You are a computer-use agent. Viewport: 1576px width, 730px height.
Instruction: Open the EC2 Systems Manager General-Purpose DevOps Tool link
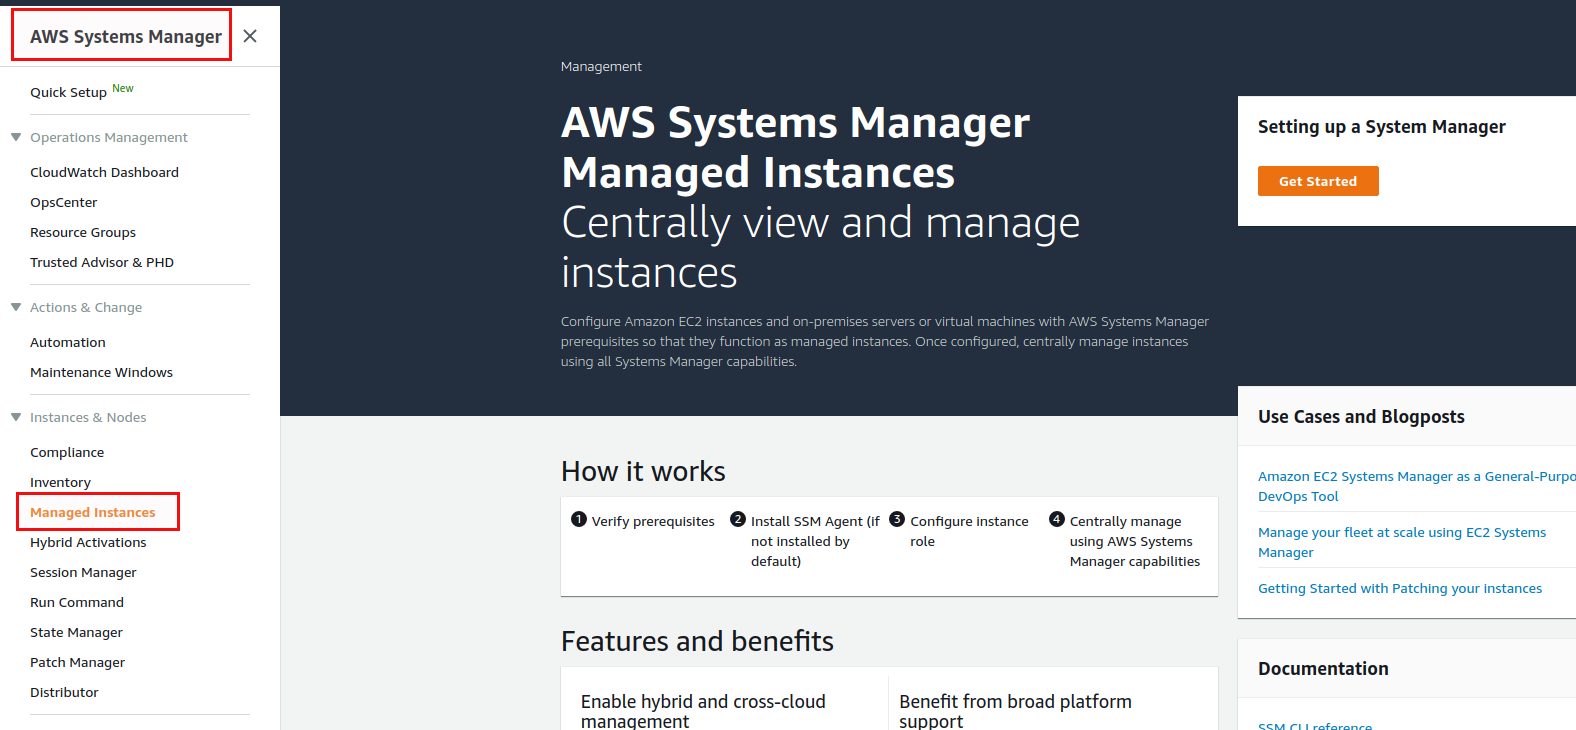click(x=1416, y=486)
